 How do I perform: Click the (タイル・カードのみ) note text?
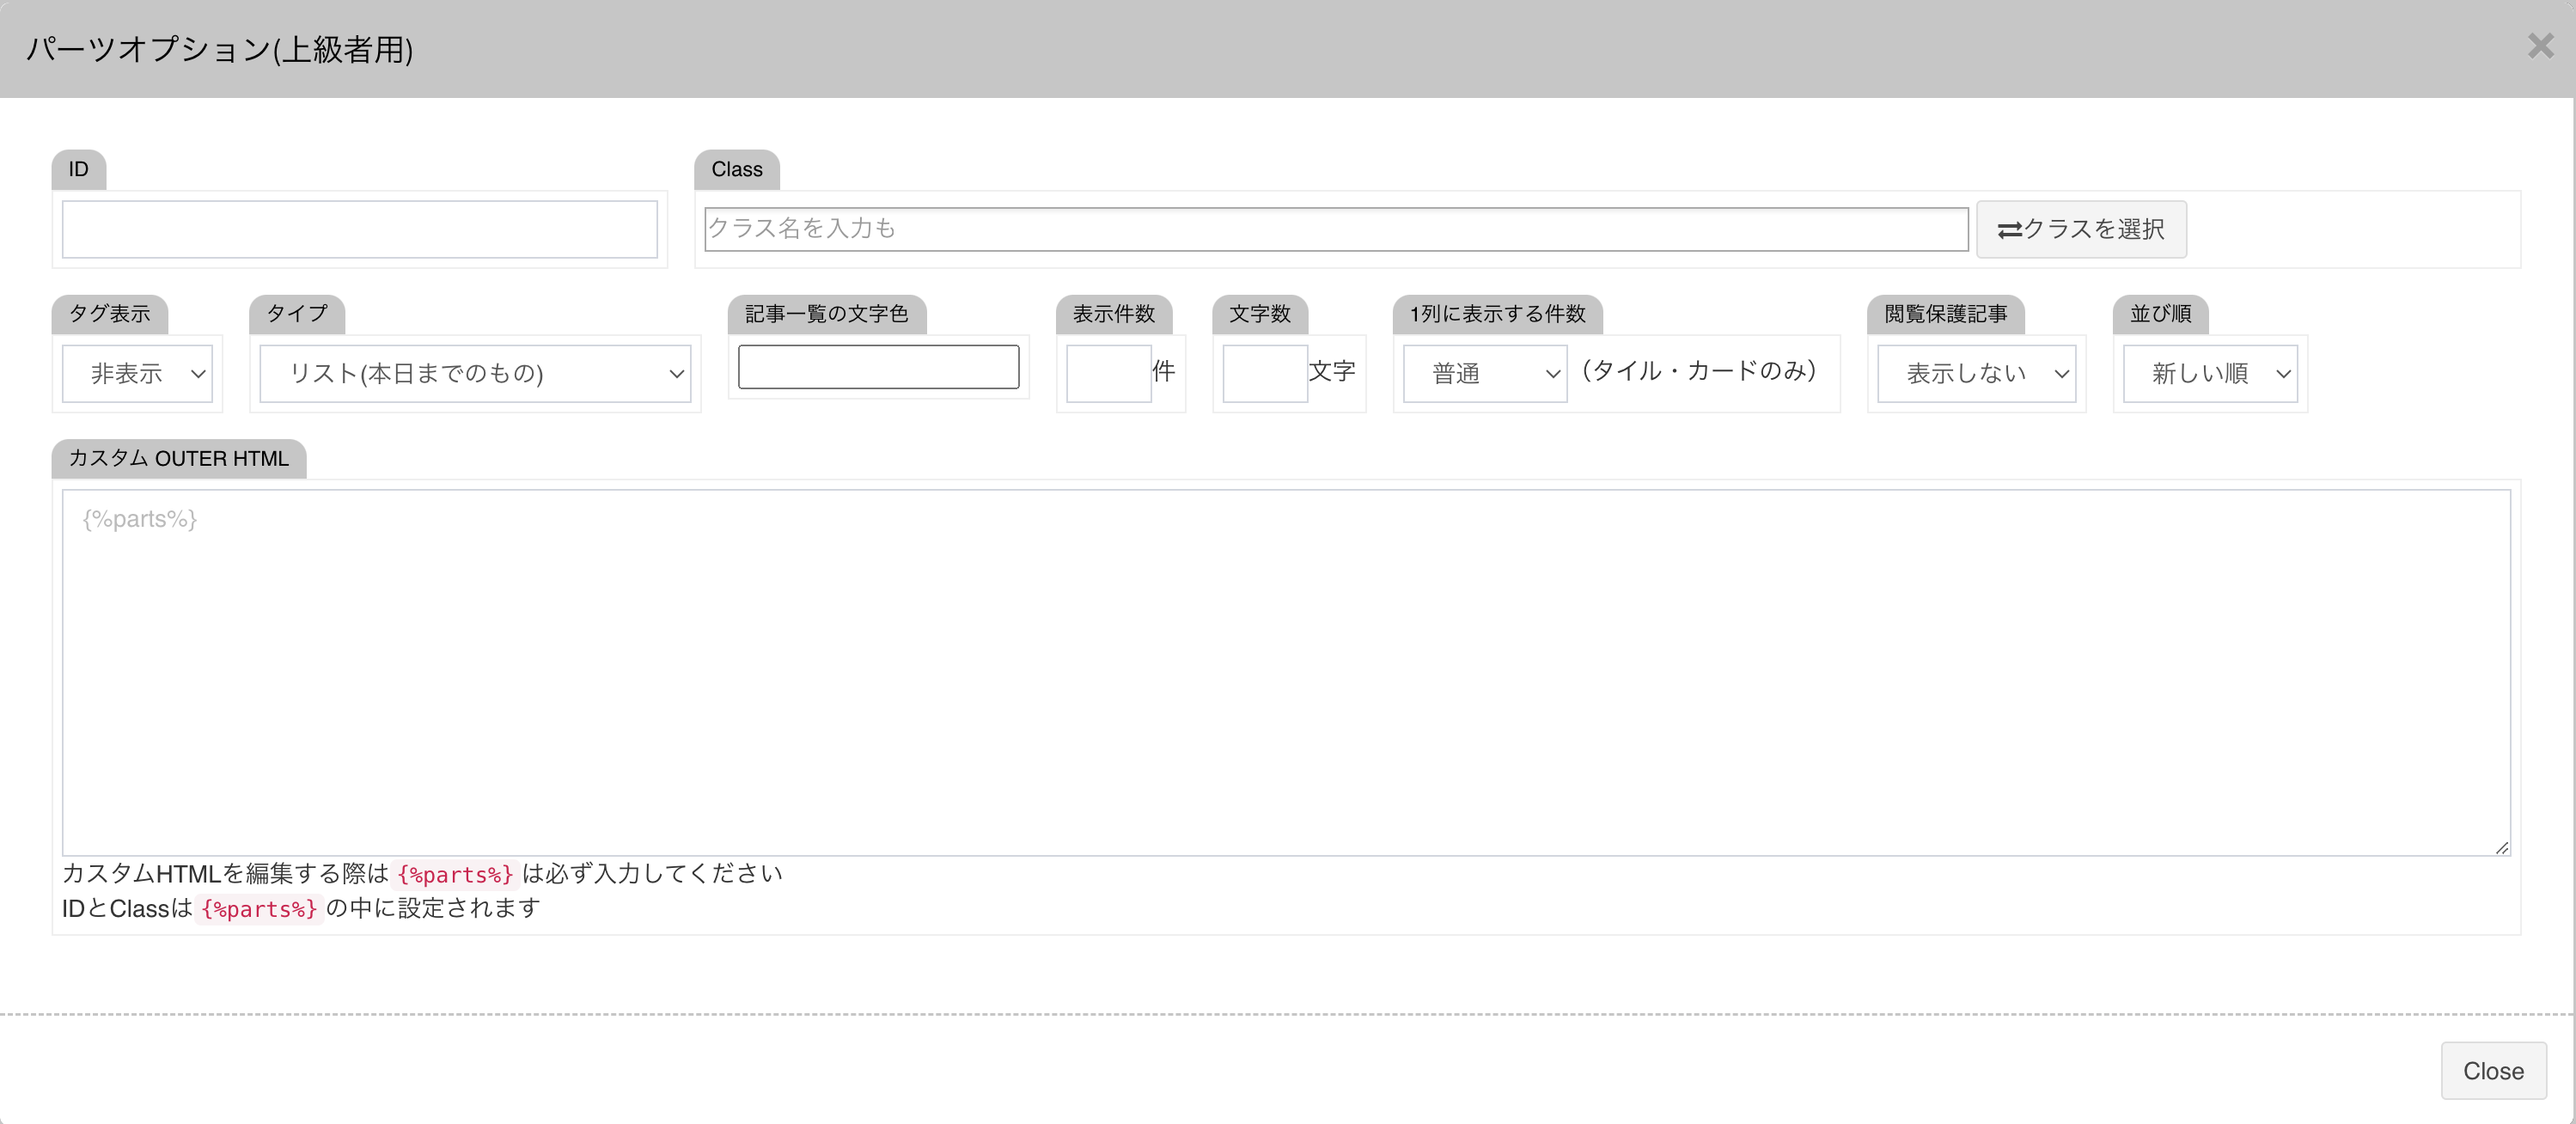coord(1699,371)
